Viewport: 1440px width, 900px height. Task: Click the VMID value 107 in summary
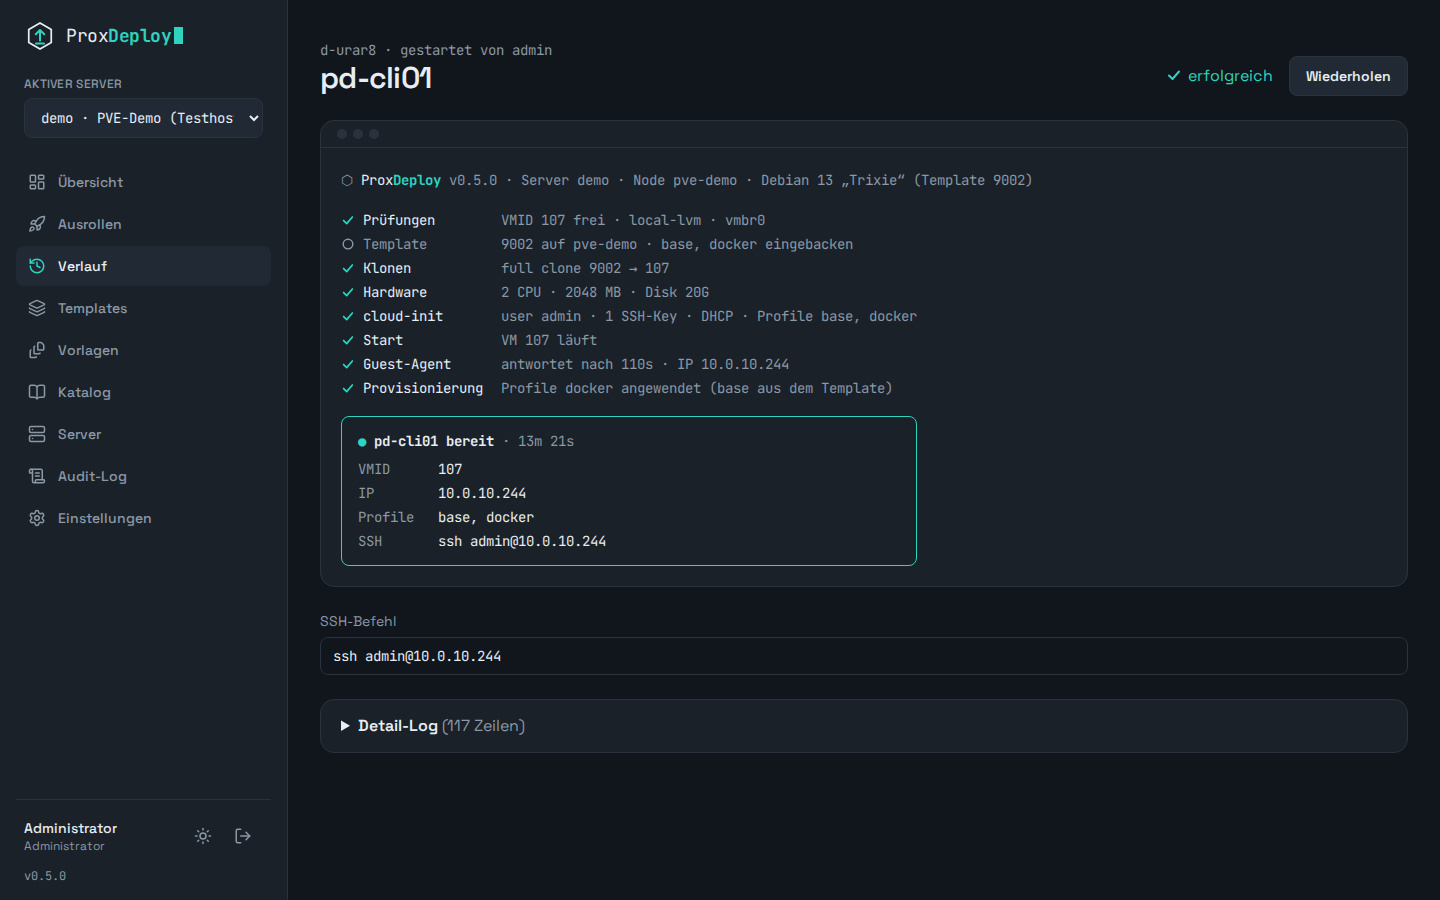450,469
